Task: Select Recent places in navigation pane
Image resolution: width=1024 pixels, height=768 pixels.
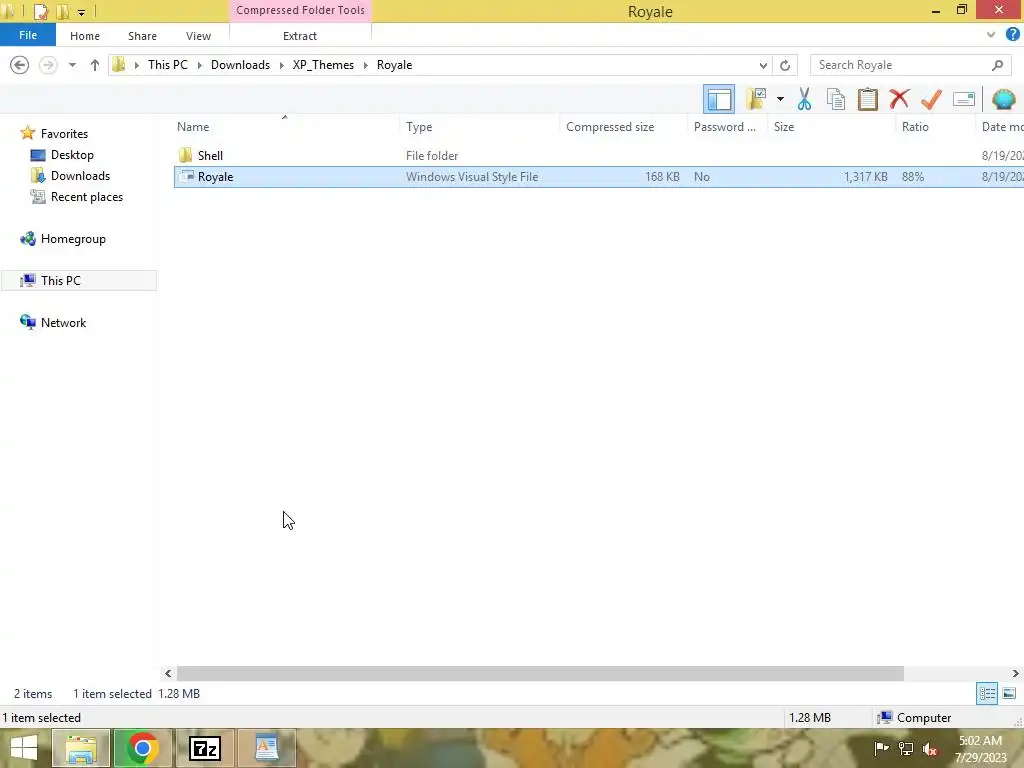Action: (87, 197)
